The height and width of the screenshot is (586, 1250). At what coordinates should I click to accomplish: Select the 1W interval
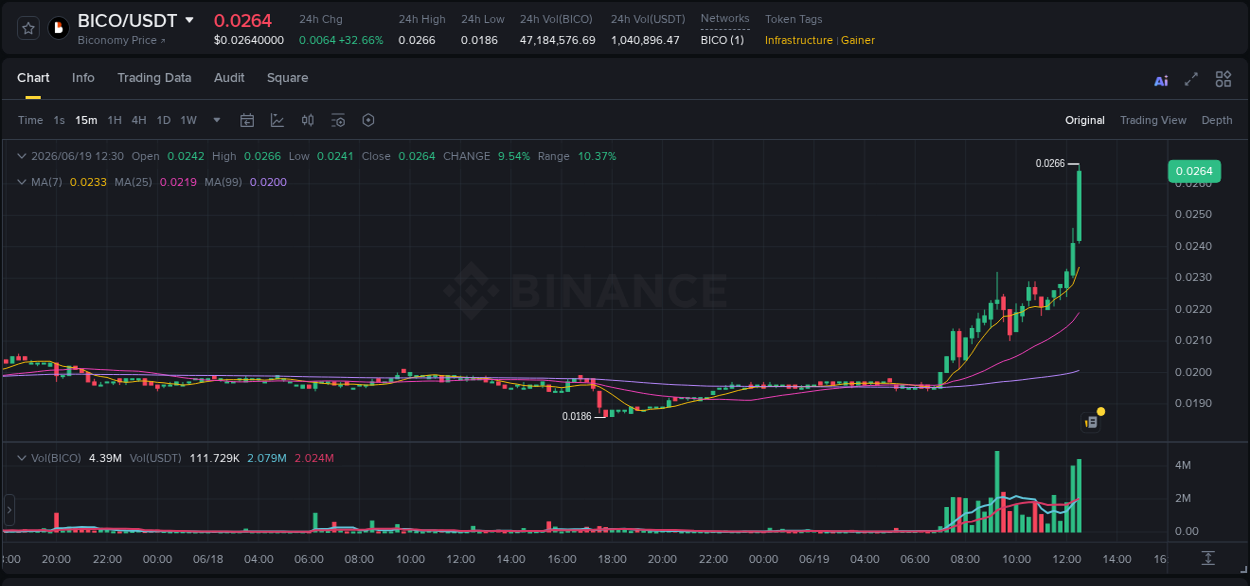(188, 120)
